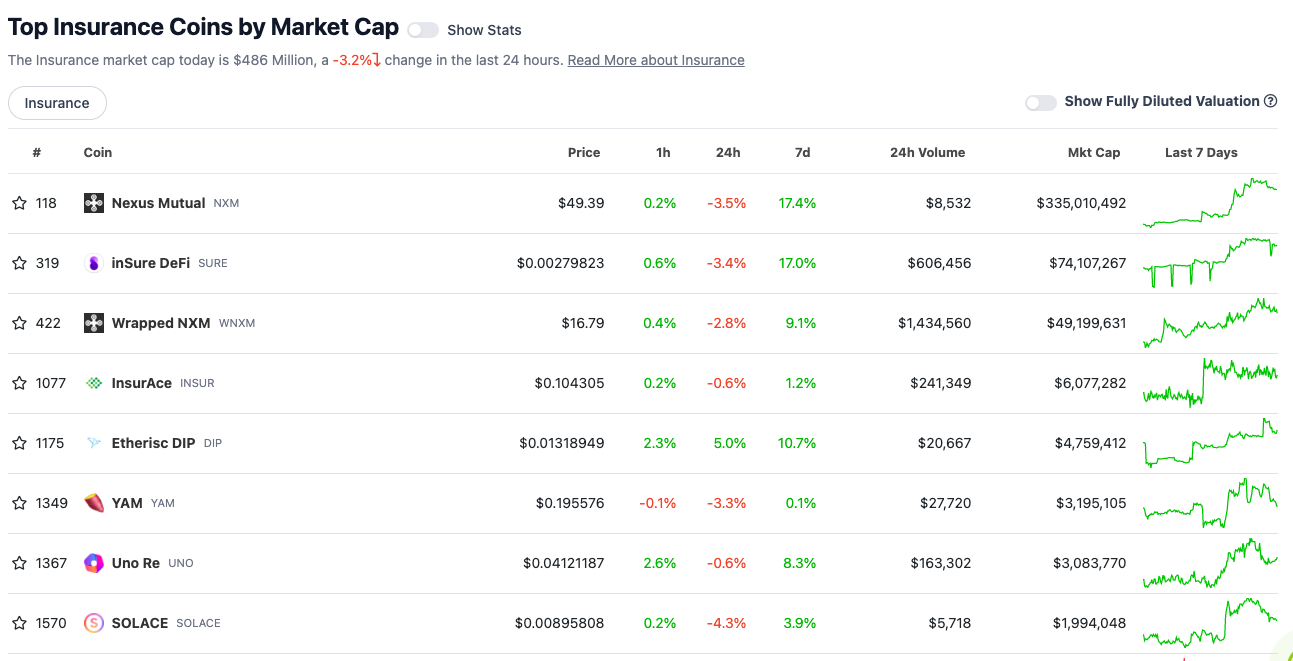Click the InsurAce coin logo

pos(94,383)
